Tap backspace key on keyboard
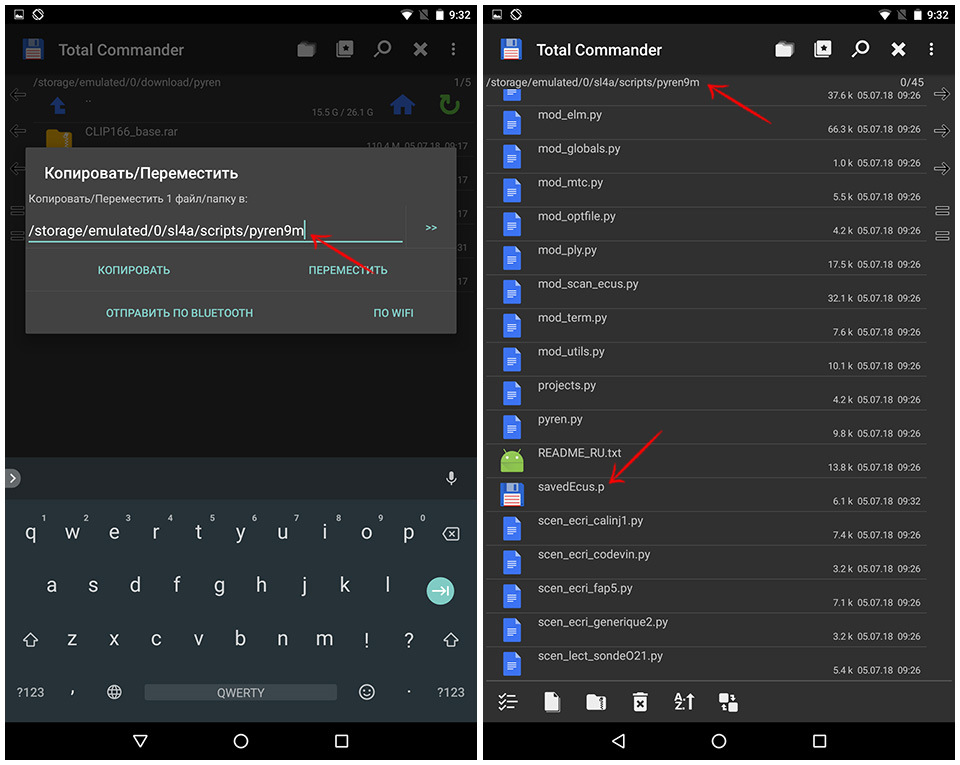Image resolution: width=960 pixels, height=765 pixels. 451,534
